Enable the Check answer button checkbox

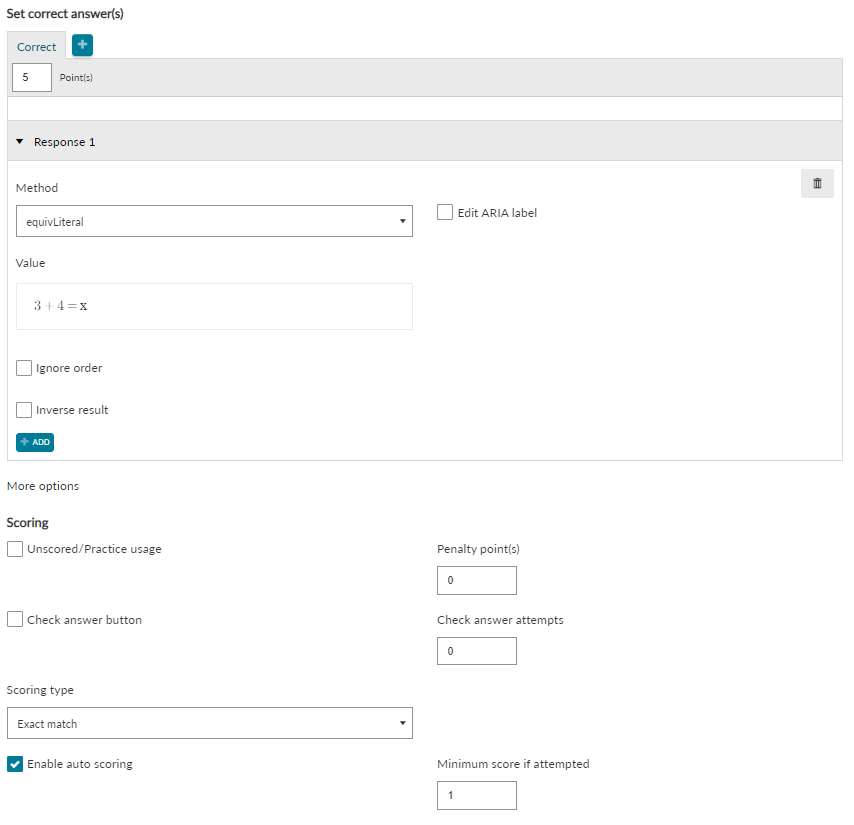15,620
